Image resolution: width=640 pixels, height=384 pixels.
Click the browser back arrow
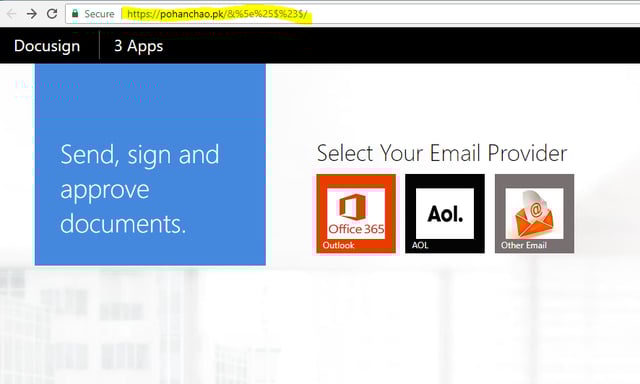(x=11, y=14)
